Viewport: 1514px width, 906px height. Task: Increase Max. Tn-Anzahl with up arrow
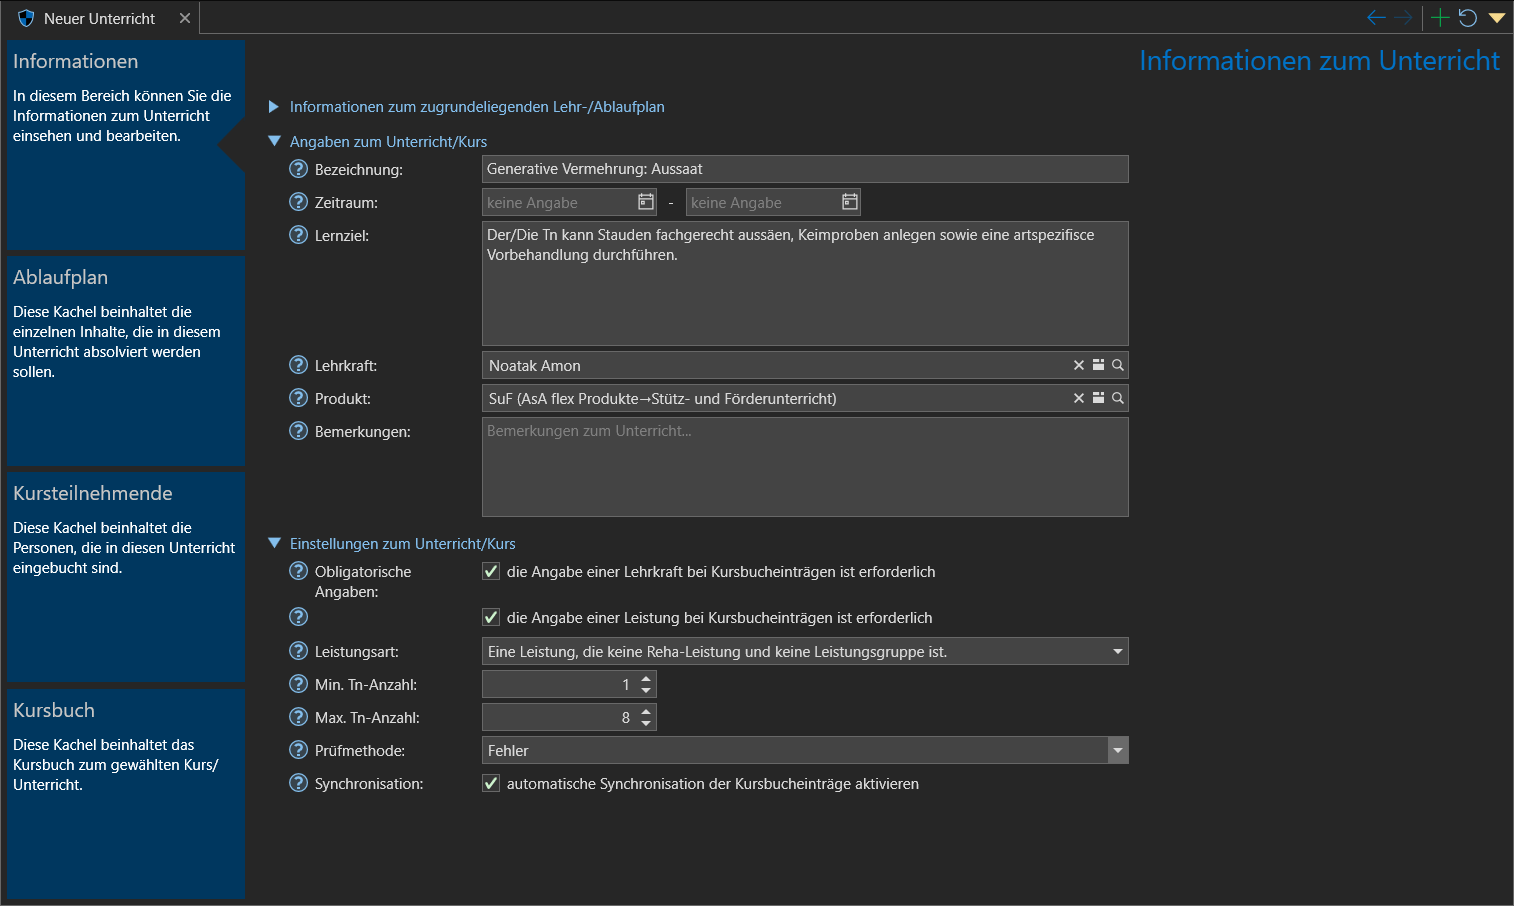point(646,712)
